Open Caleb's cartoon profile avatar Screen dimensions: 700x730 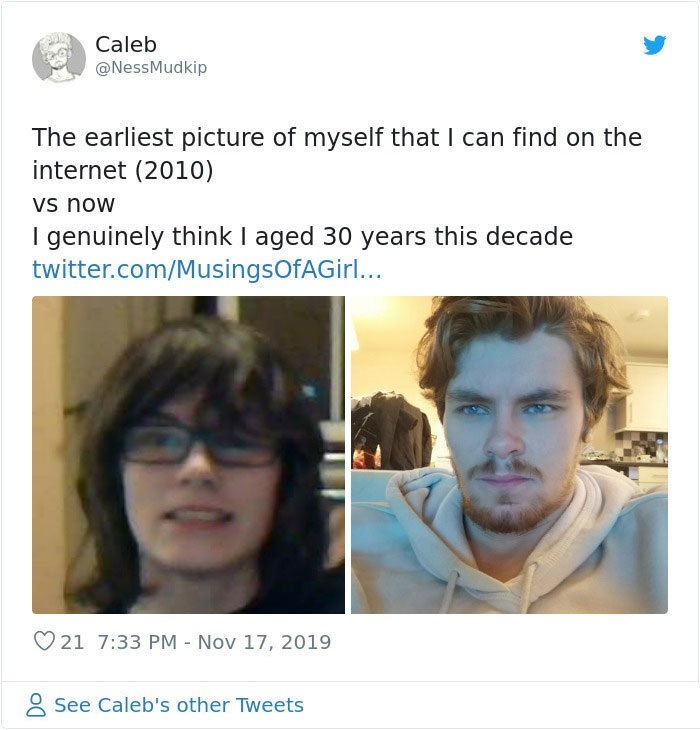point(59,58)
